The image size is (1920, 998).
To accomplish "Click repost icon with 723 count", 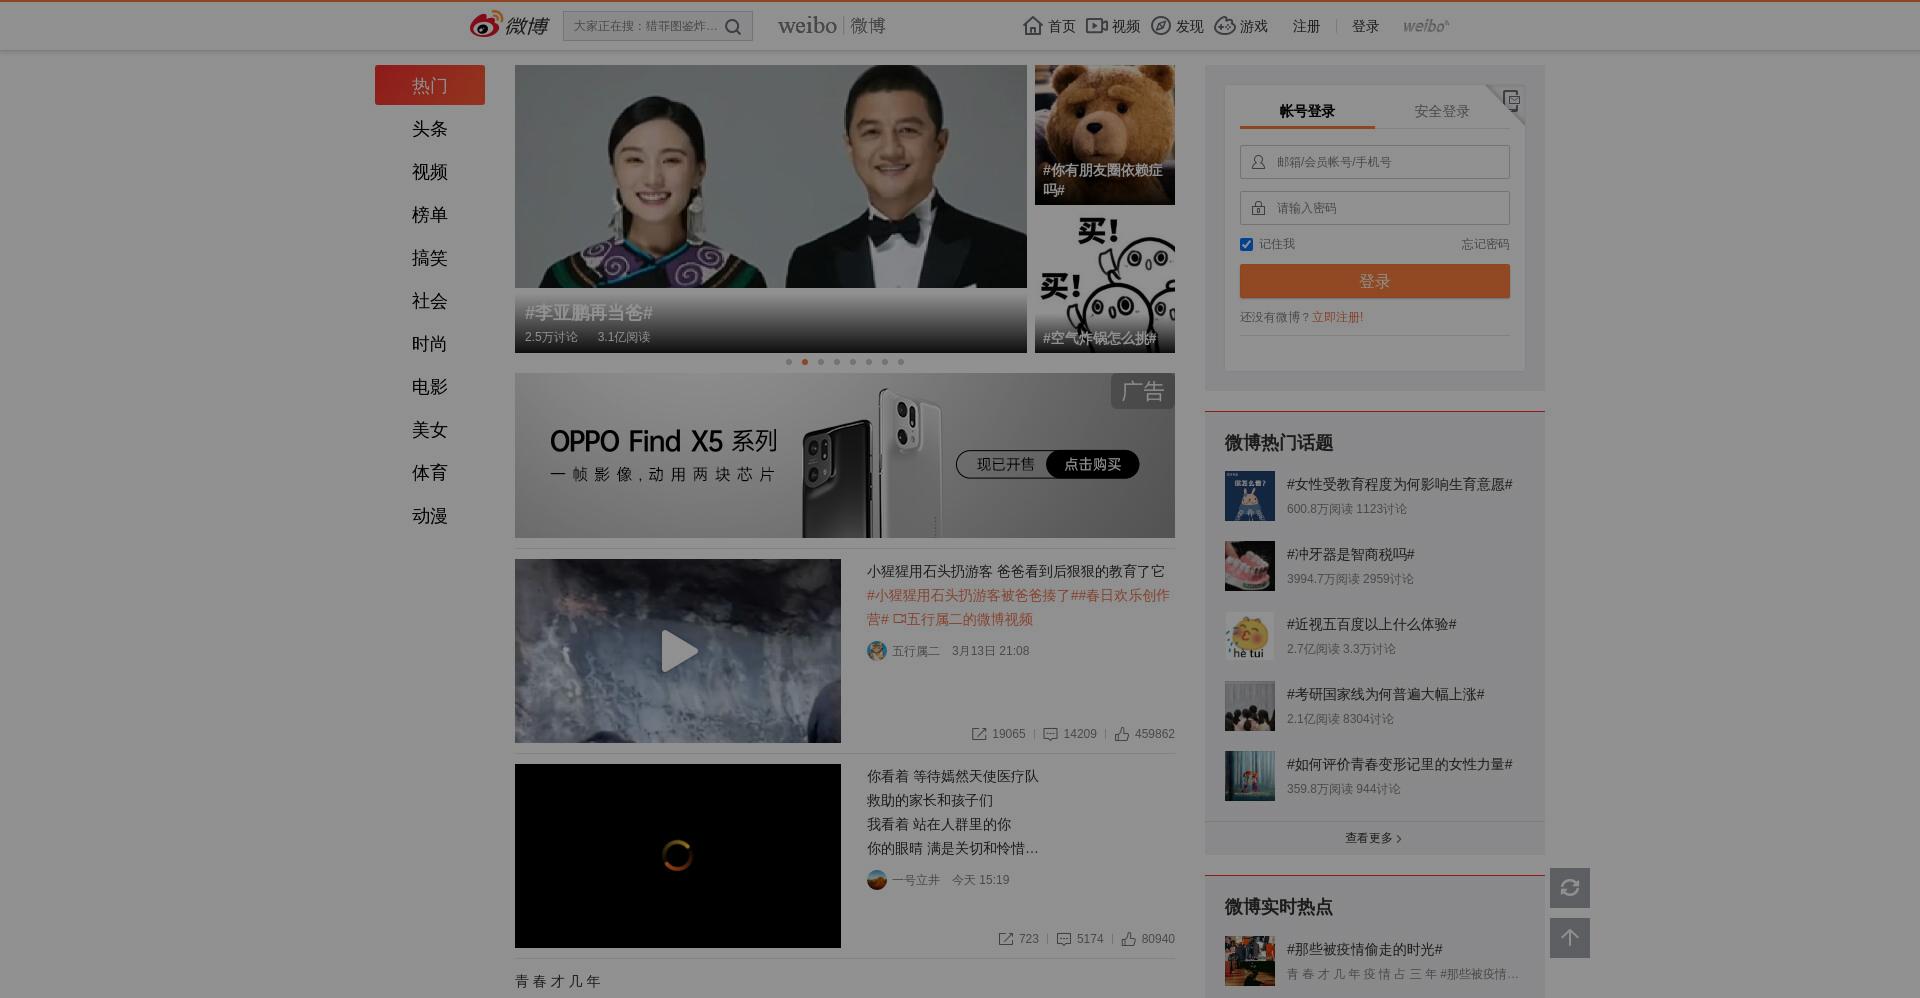I will [x=1005, y=939].
